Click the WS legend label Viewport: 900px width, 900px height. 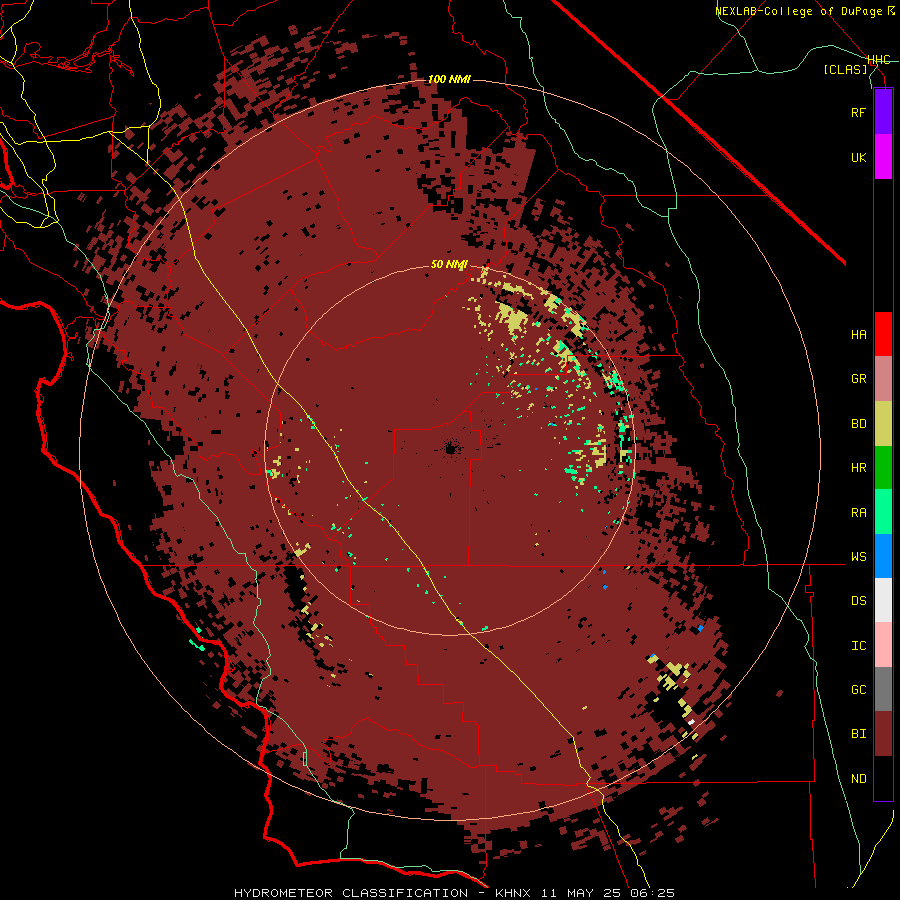[x=858, y=557]
